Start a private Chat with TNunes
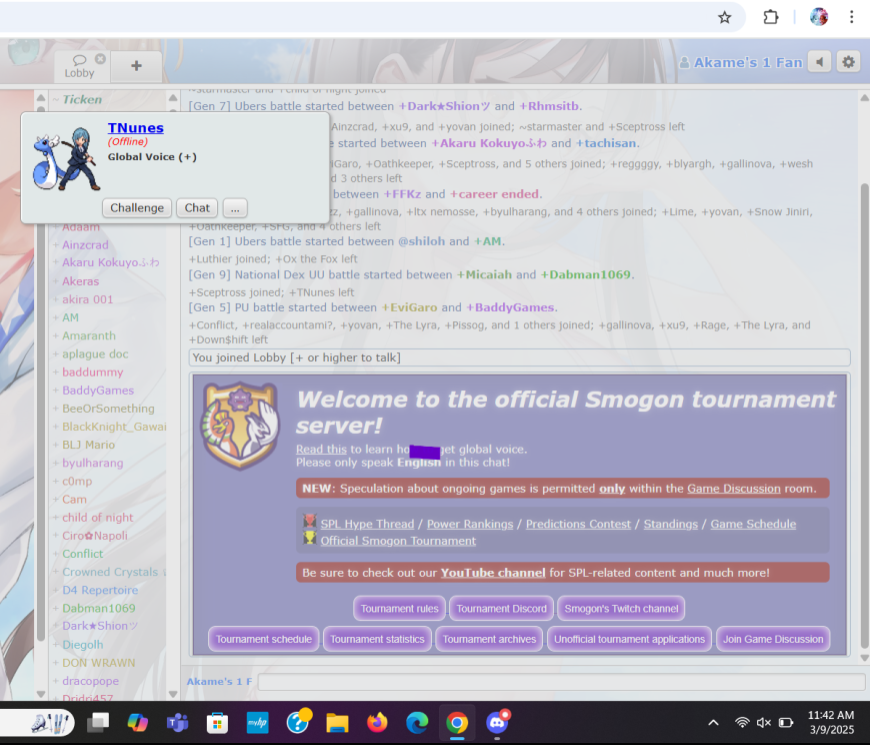 [197, 208]
